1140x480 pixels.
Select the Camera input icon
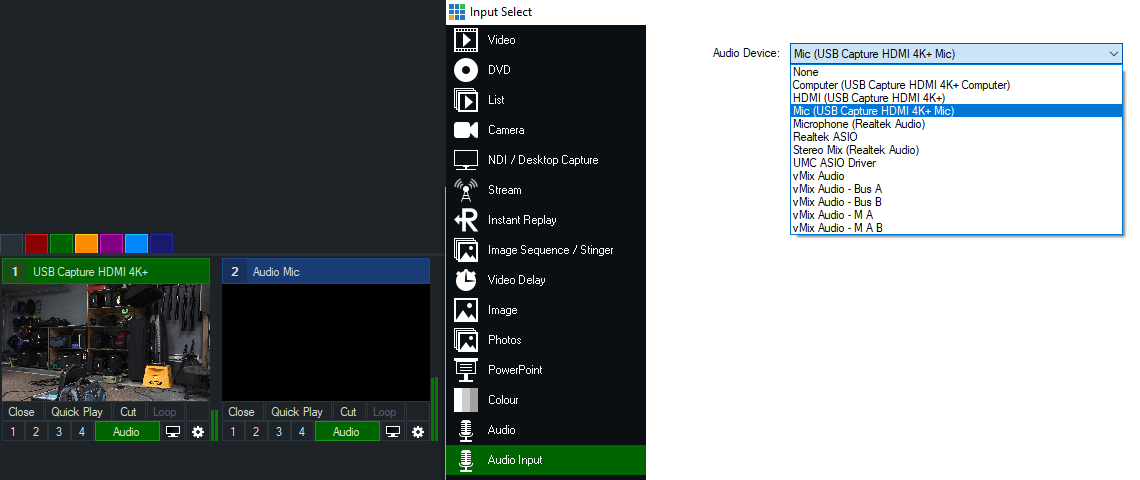coord(465,130)
